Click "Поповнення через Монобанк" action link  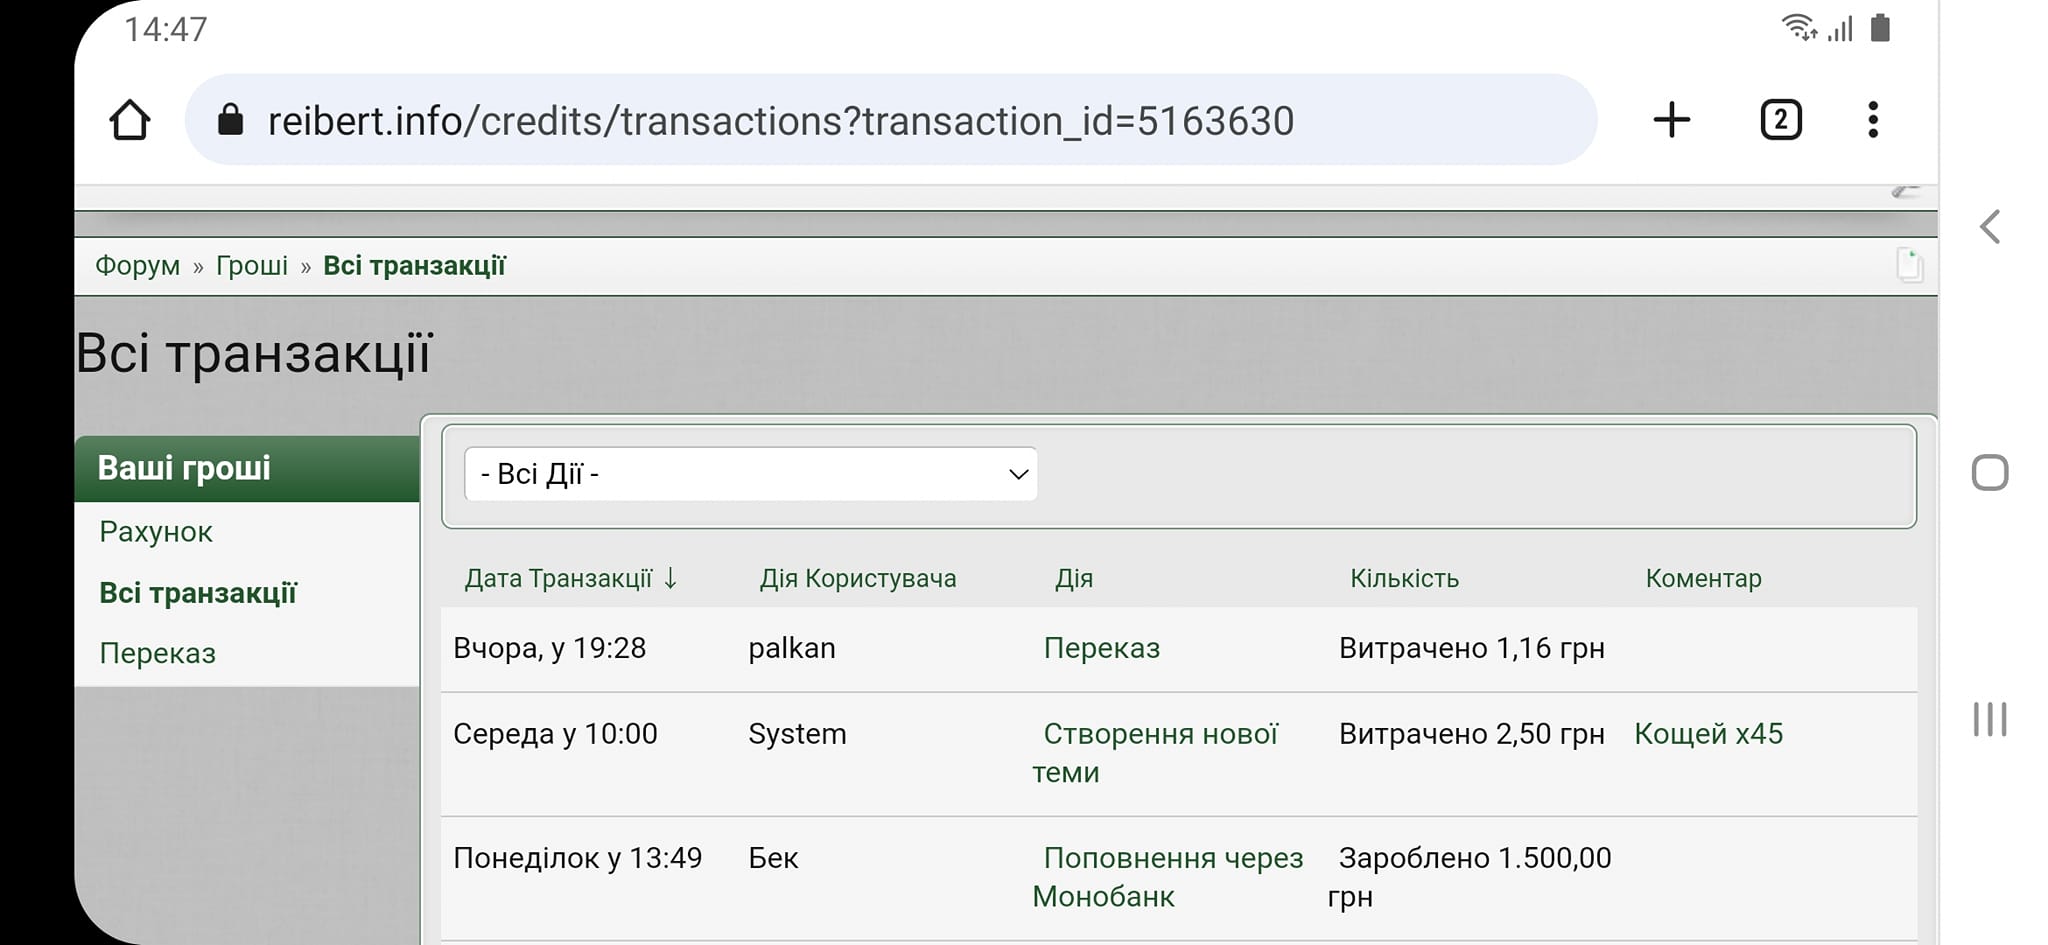pyautogui.click(x=1168, y=877)
